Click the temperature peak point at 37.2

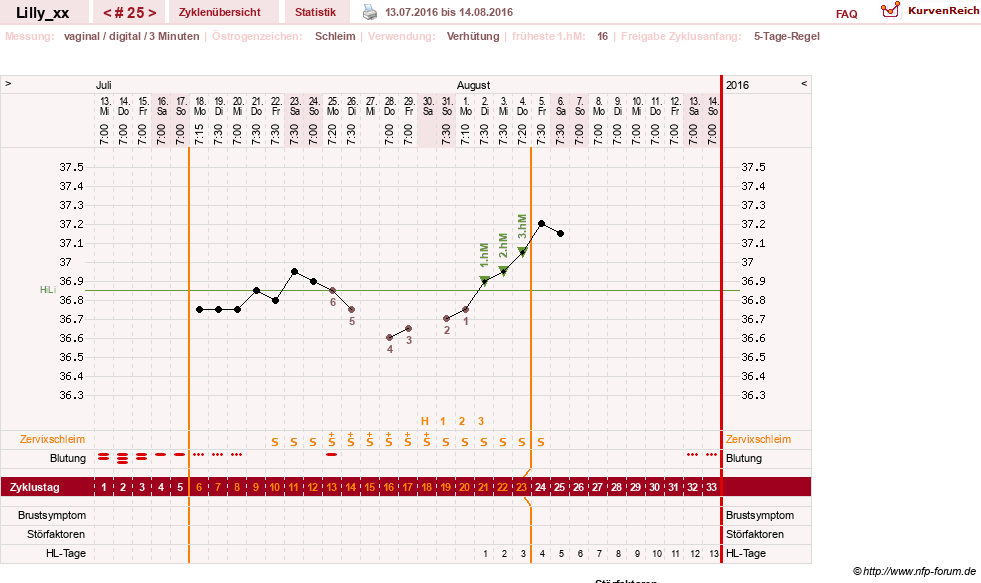coord(542,223)
